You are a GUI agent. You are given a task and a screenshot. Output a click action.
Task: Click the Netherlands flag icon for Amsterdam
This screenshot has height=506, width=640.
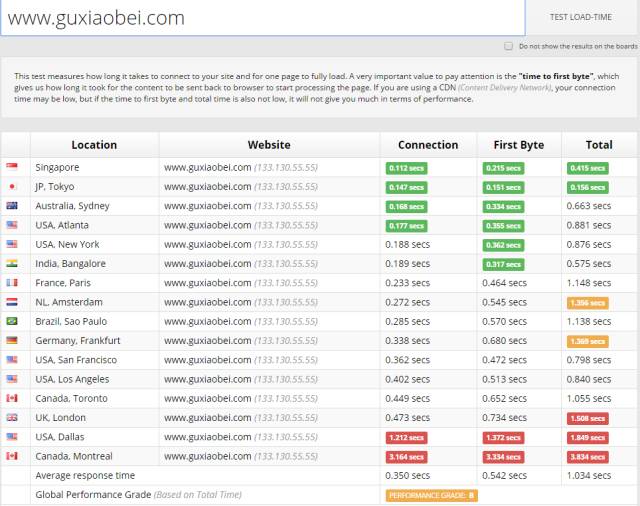(x=12, y=302)
